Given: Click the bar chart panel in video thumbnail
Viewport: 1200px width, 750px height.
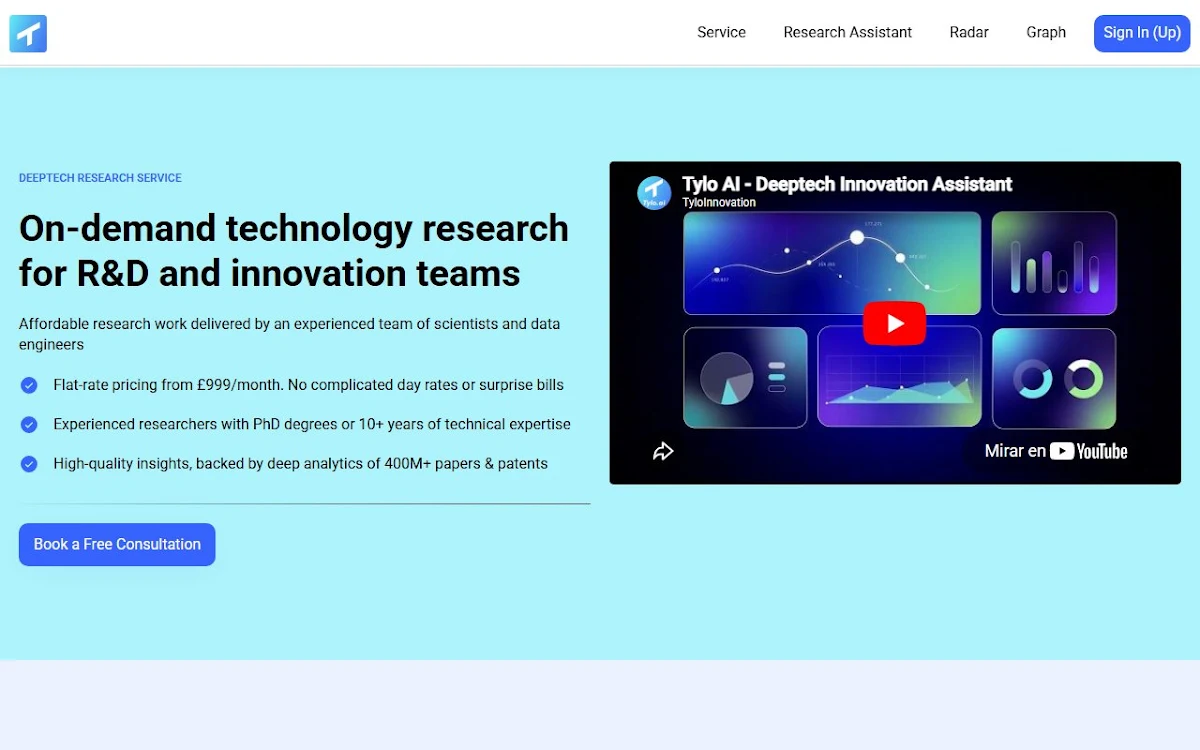Looking at the screenshot, I should [1054, 263].
